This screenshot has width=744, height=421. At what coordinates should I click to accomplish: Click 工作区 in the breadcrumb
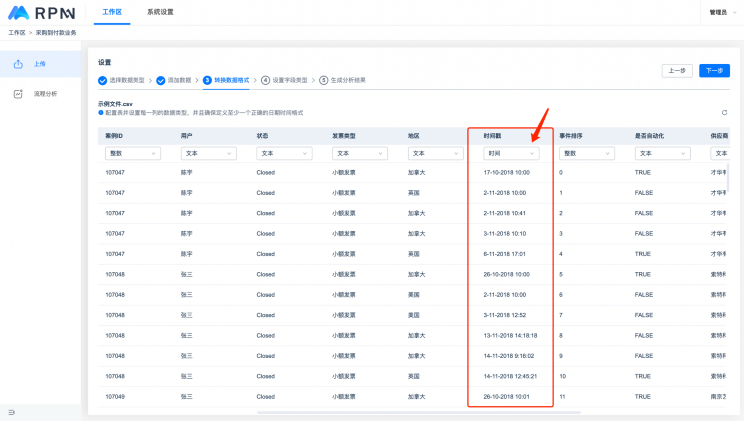(x=17, y=33)
